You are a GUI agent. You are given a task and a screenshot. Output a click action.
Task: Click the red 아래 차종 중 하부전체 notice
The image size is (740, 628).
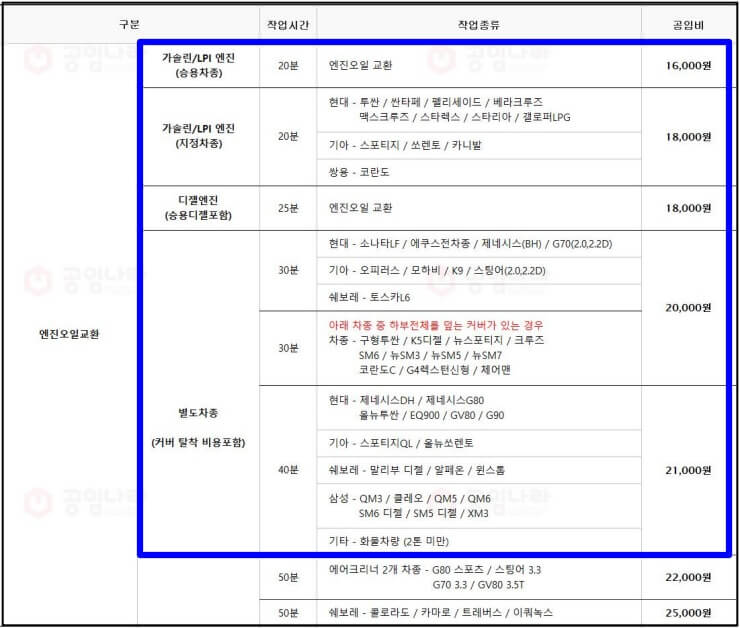click(x=436, y=325)
